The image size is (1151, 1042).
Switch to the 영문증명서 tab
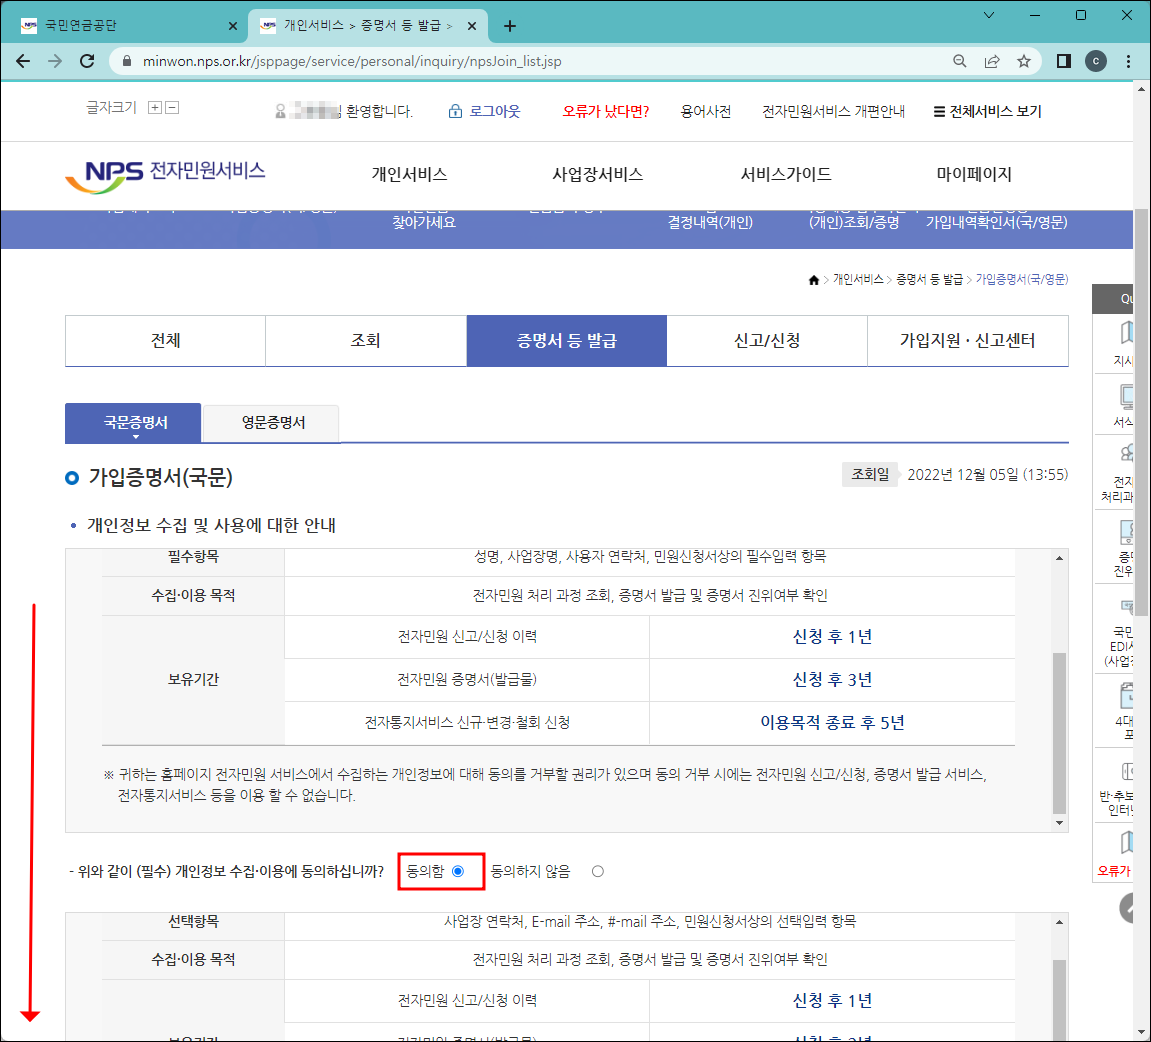tap(270, 422)
